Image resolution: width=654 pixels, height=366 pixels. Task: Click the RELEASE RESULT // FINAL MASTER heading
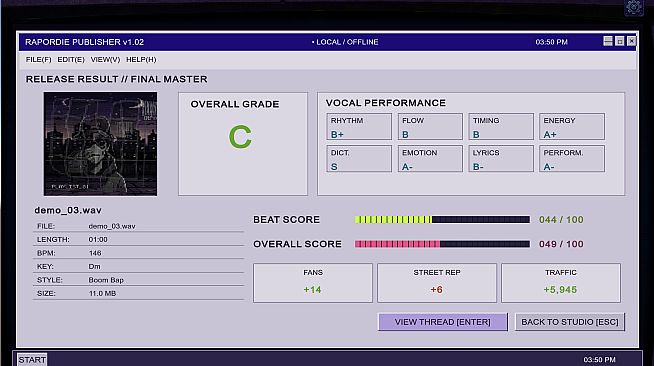[x=116, y=79]
